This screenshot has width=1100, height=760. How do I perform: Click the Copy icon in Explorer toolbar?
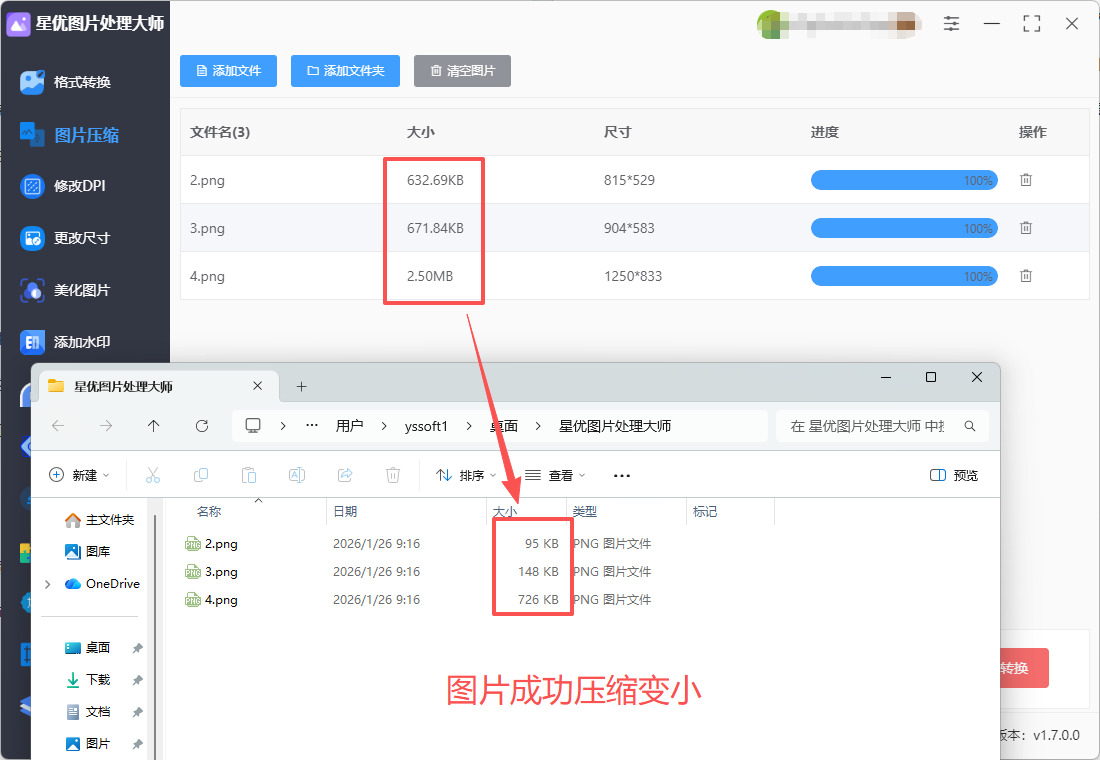click(201, 475)
